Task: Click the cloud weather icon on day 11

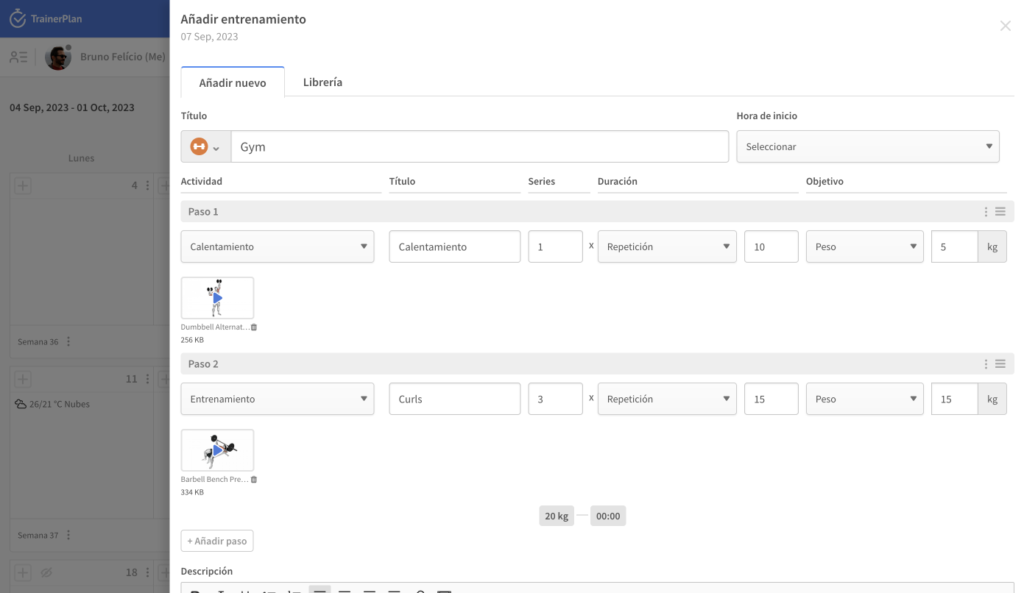Action: pyautogui.click(x=20, y=404)
